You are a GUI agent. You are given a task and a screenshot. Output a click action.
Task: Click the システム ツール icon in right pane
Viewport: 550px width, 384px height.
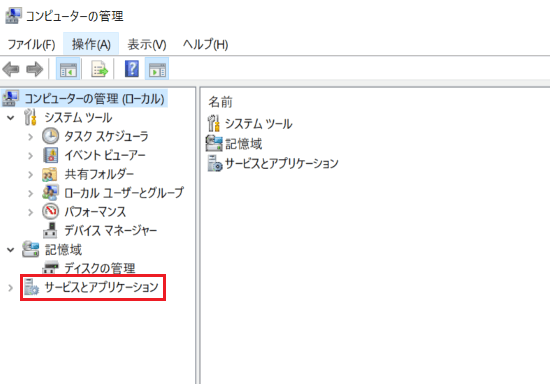pyautogui.click(x=214, y=123)
